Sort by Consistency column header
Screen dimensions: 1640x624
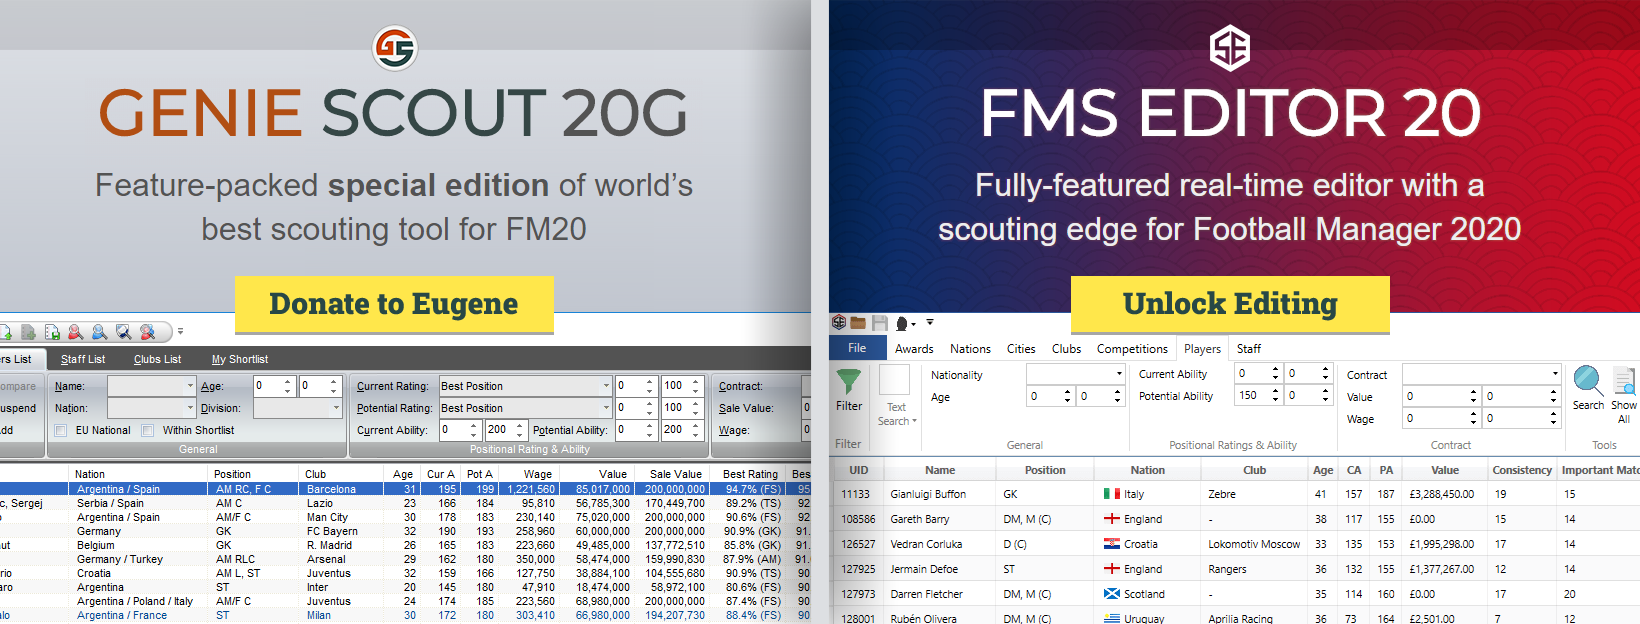[x=1522, y=470]
